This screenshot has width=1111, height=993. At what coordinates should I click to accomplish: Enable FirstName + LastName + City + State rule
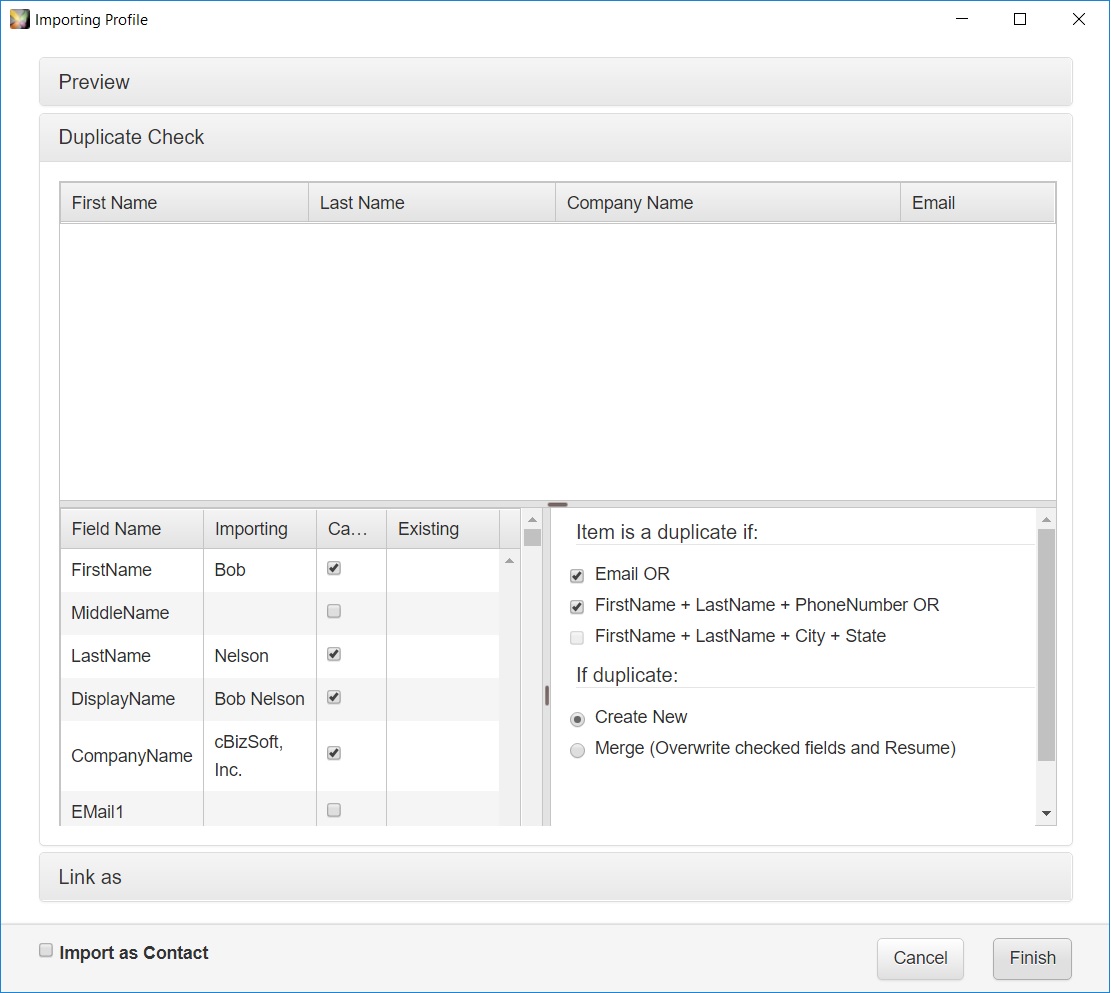[x=577, y=638]
